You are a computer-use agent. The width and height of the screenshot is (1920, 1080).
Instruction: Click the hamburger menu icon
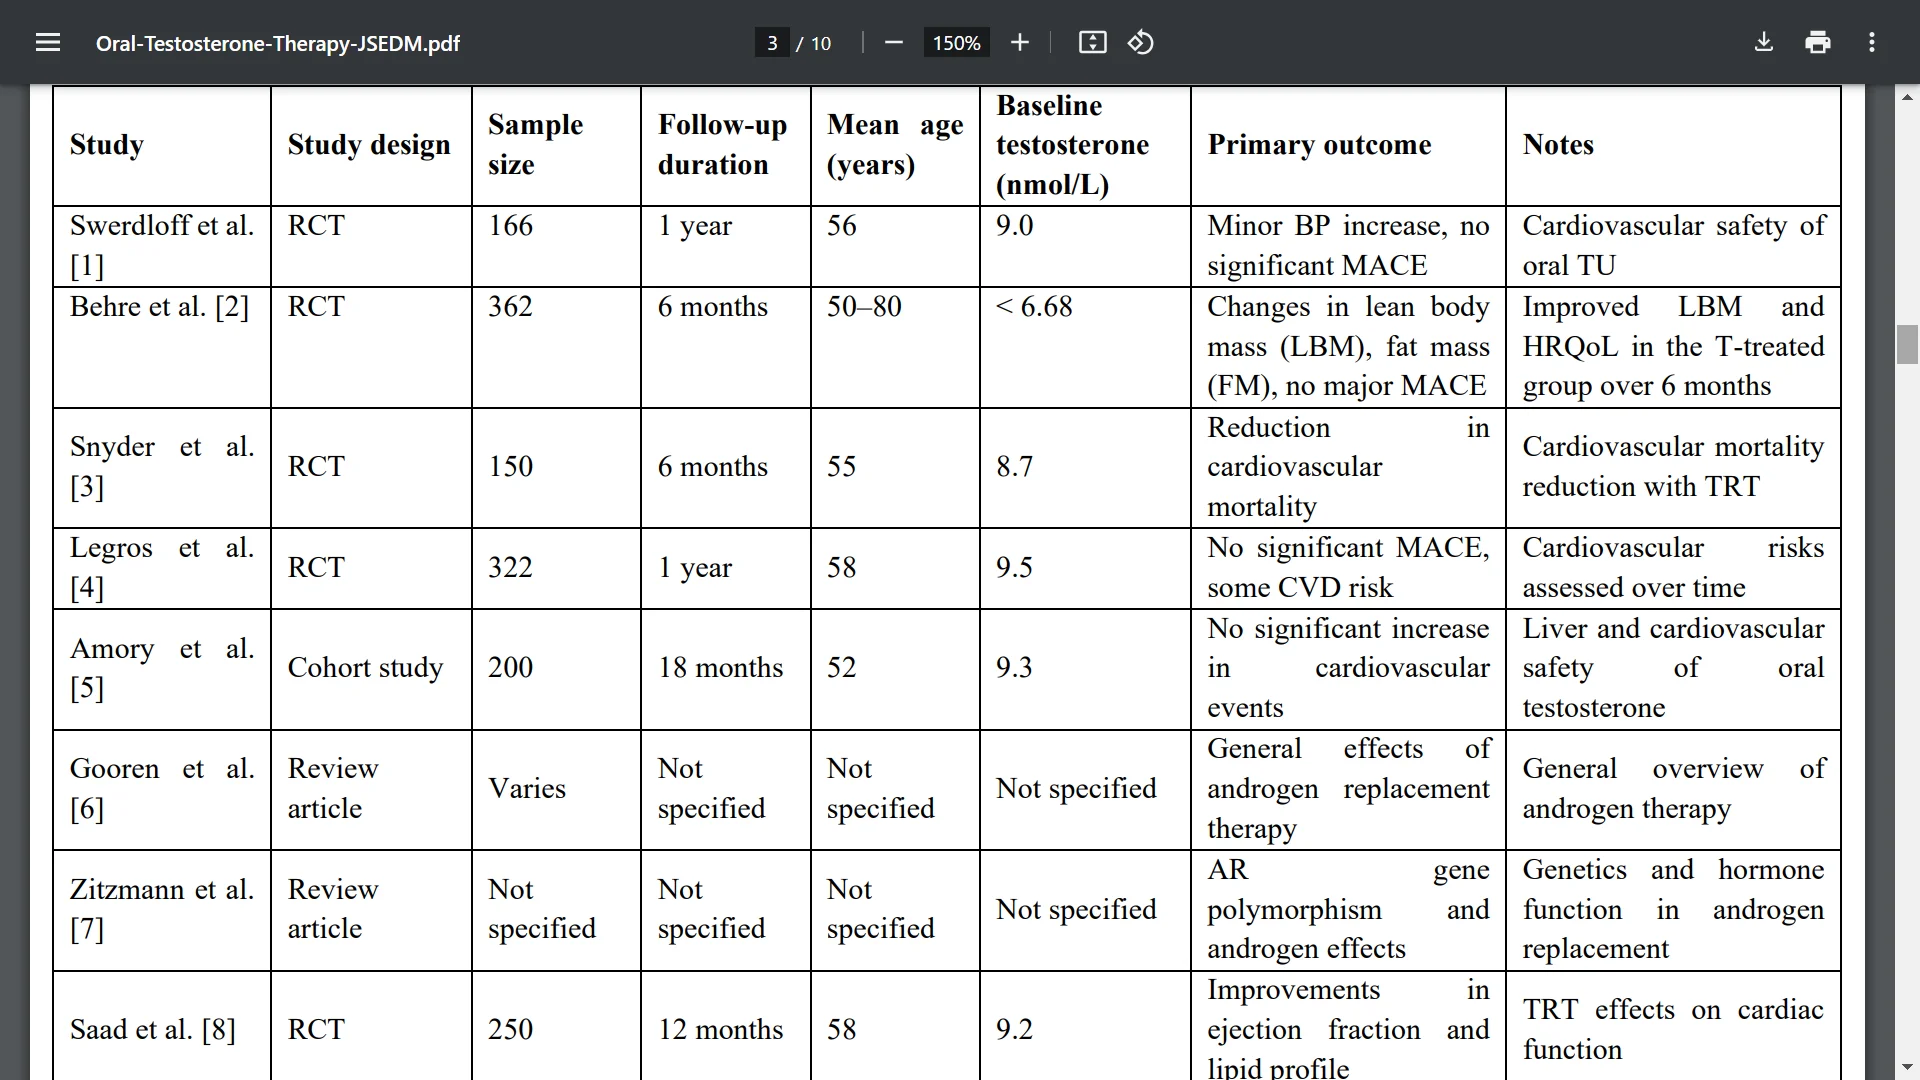pyautogui.click(x=47, y=42)
